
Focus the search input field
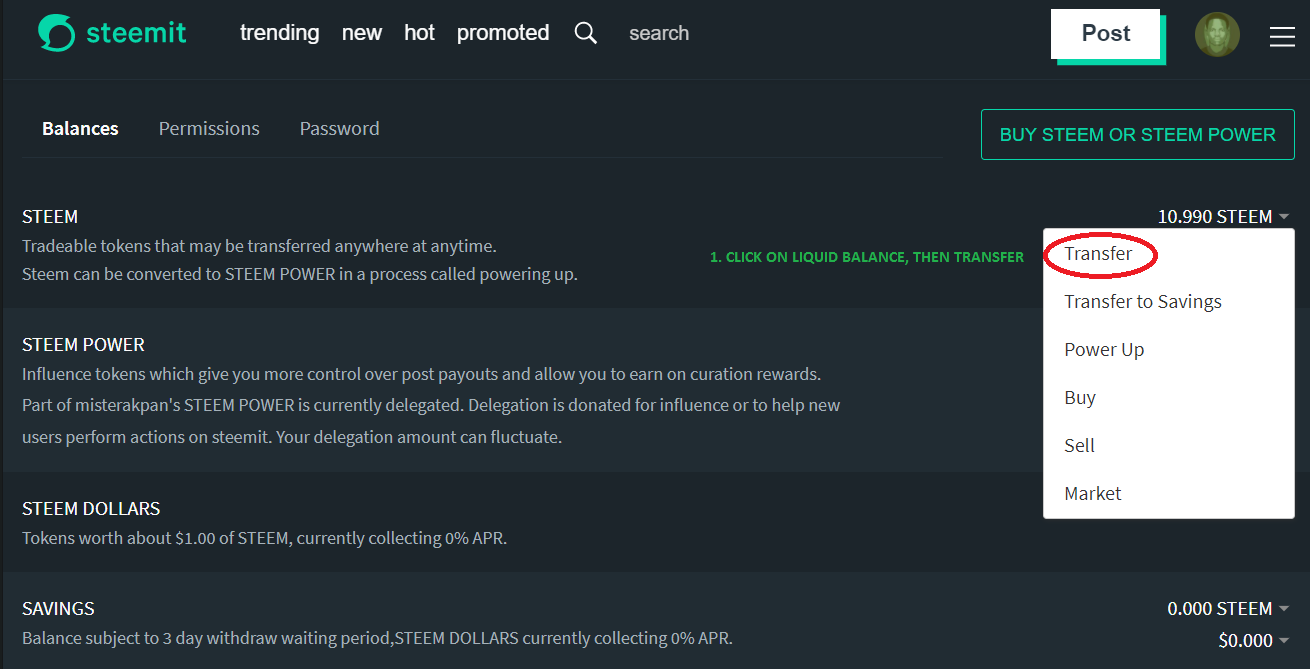click(x=659, y=33)
